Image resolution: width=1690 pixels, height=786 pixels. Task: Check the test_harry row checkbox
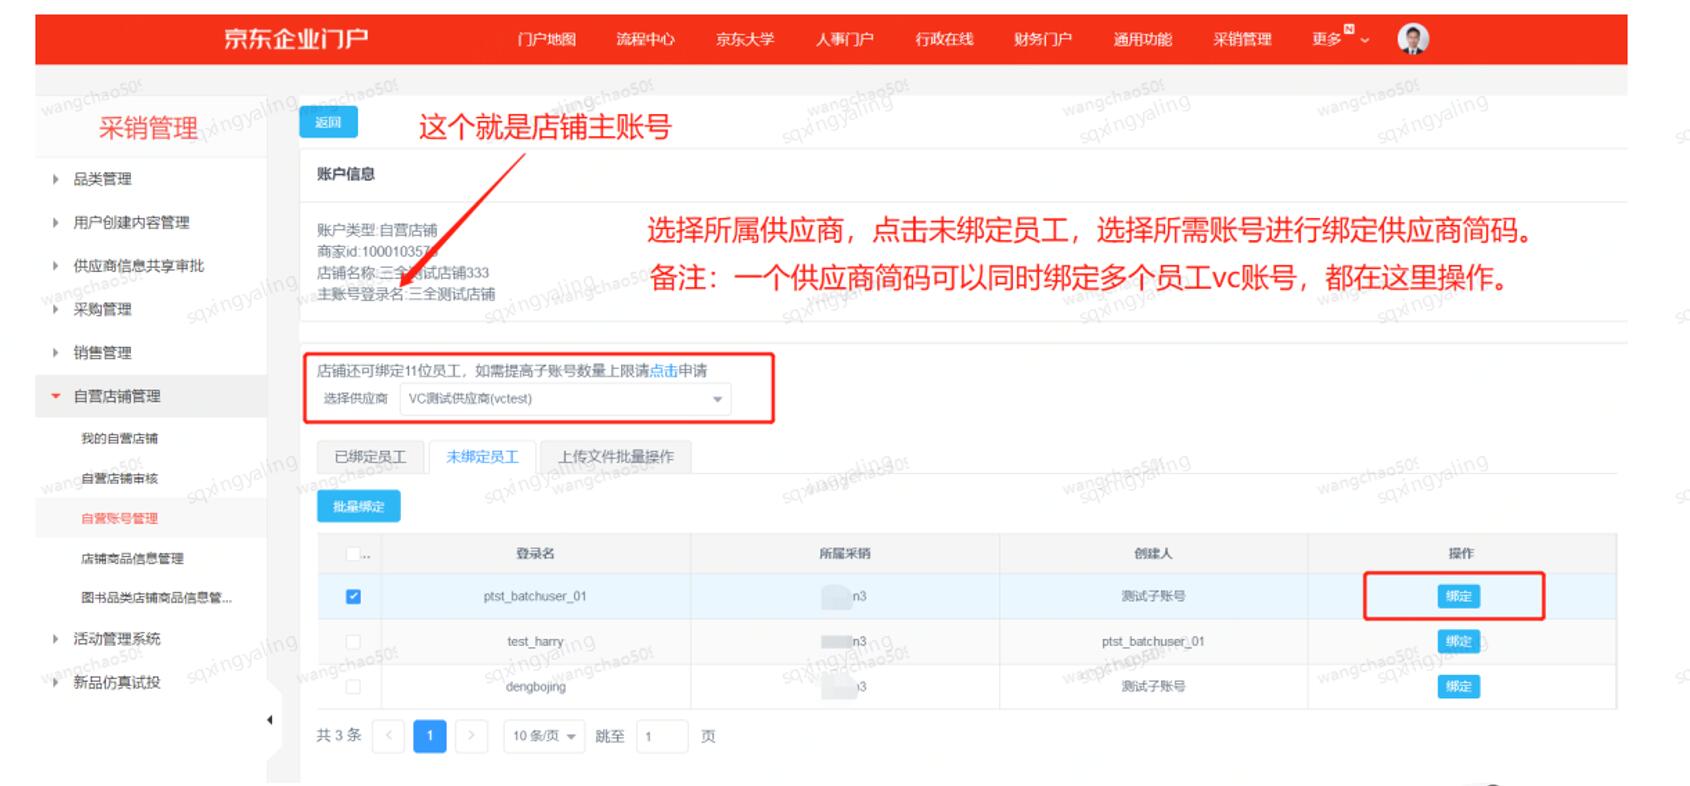353,641
